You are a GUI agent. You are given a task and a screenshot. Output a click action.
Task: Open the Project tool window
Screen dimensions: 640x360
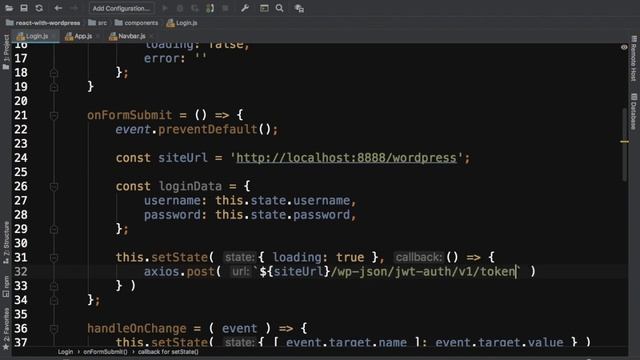point(6,52)
